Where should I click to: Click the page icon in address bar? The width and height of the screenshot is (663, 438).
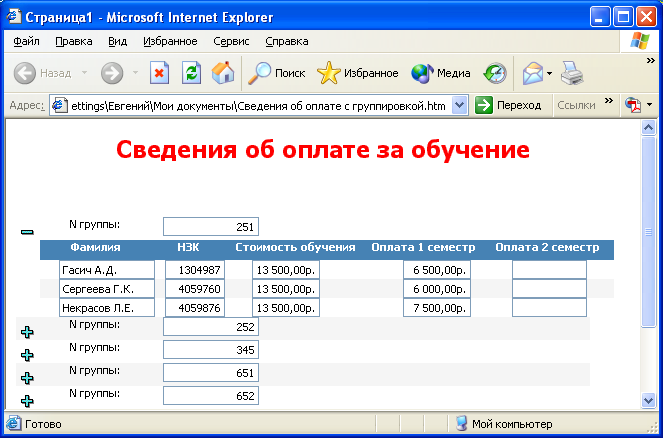60,105
